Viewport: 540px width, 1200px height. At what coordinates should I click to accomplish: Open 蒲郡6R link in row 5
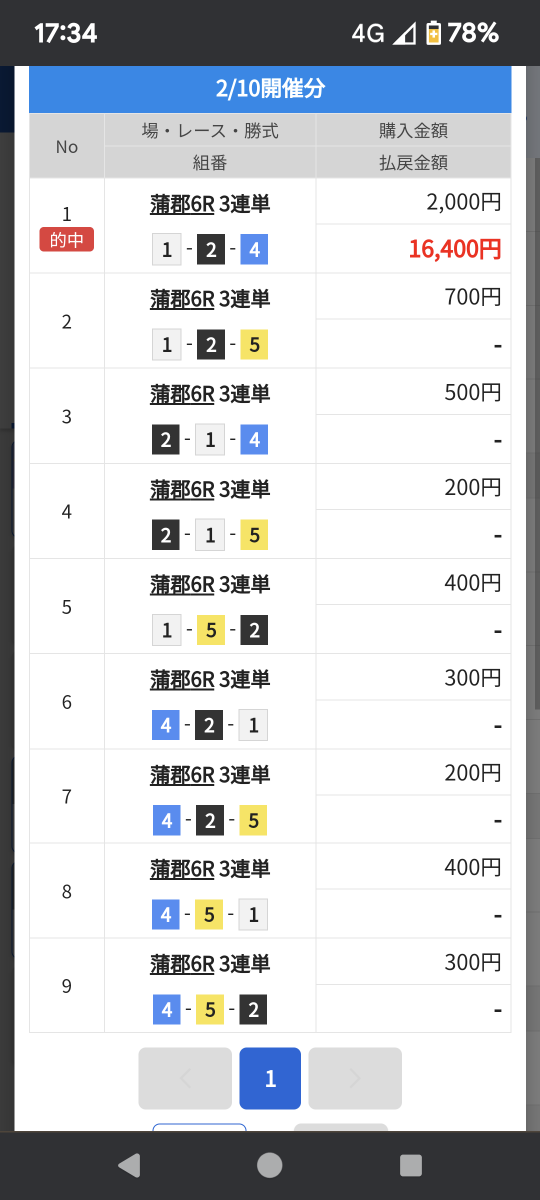point(182,584)
